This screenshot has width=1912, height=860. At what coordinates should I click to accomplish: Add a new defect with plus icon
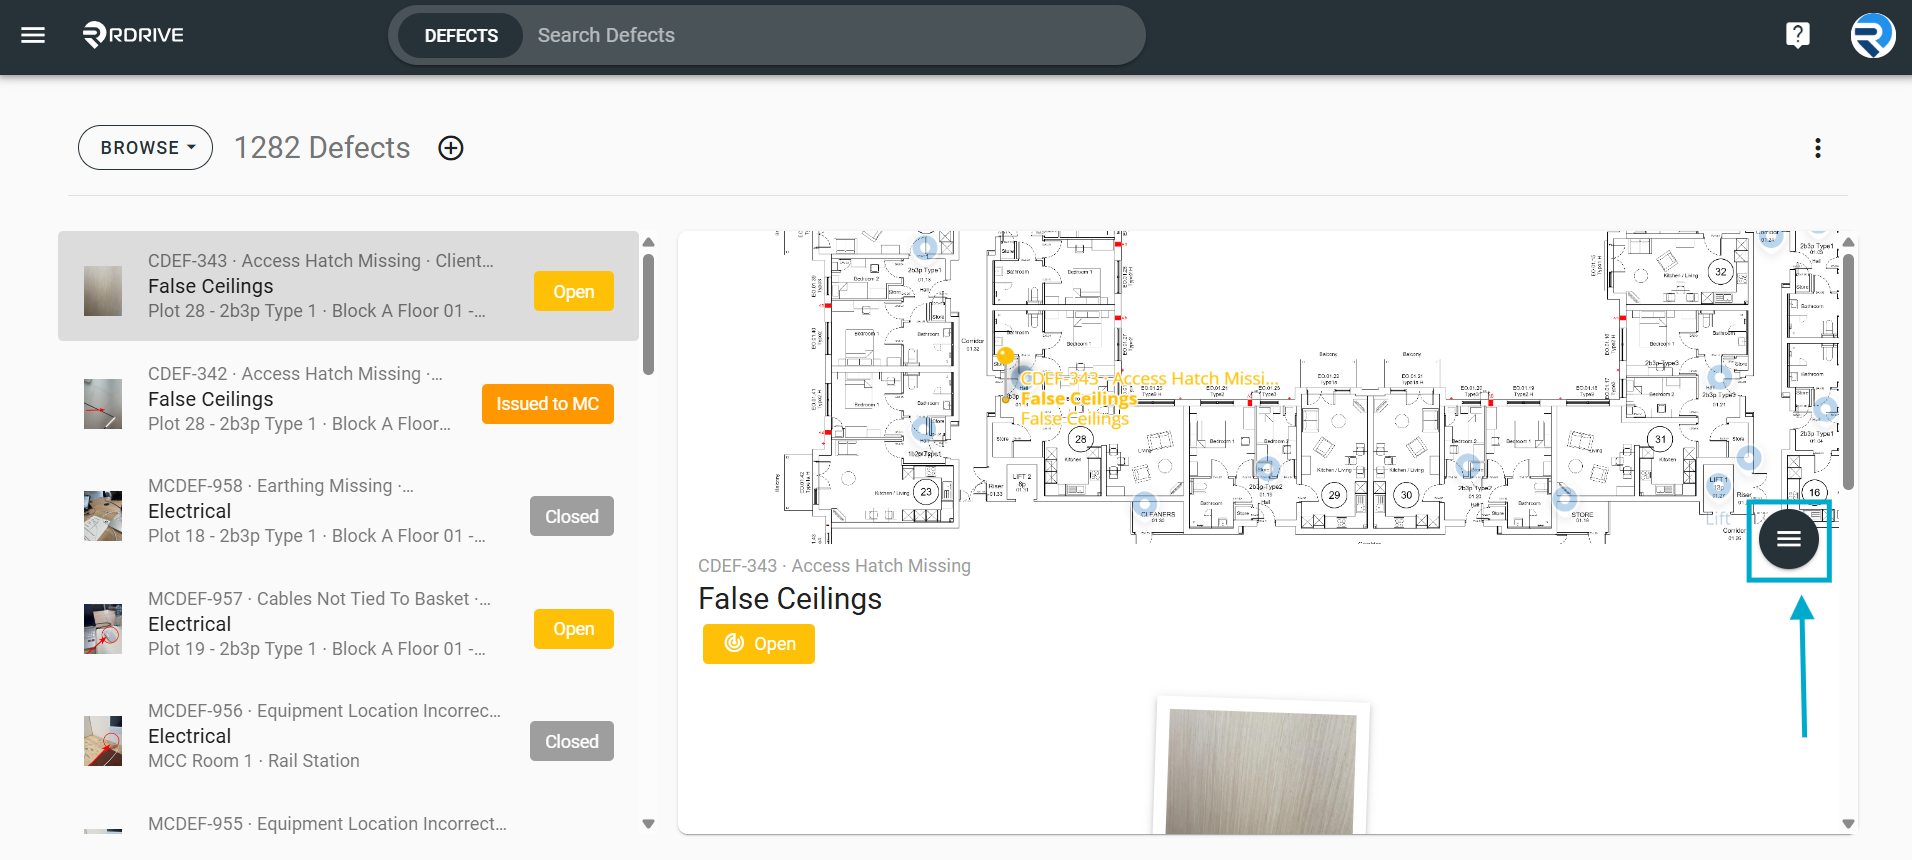tap(451, 148)
